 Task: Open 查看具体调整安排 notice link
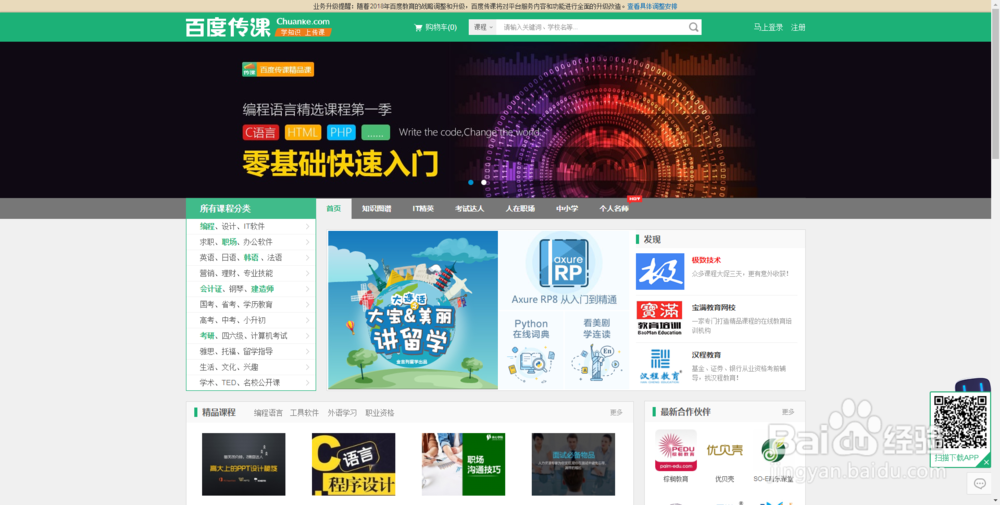coord(652,6)
